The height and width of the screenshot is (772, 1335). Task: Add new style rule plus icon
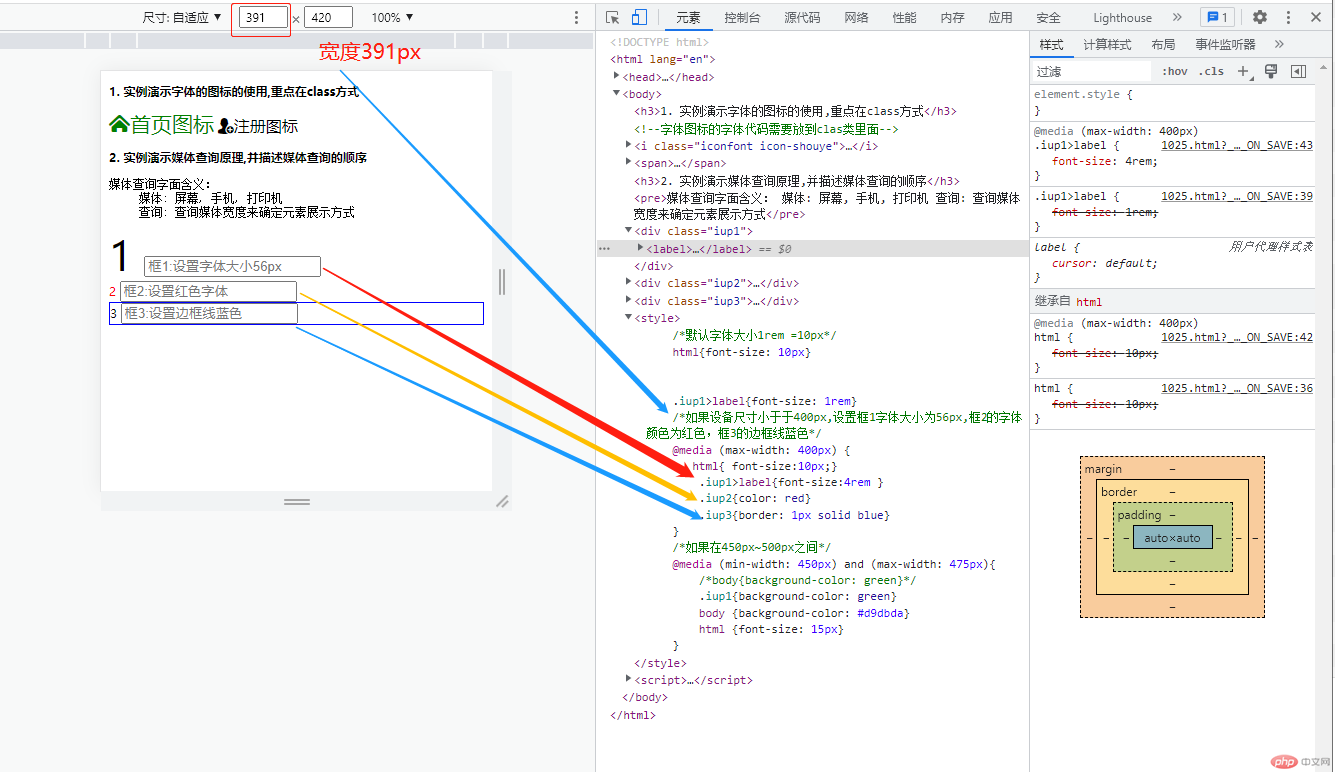click(1243, 71)
